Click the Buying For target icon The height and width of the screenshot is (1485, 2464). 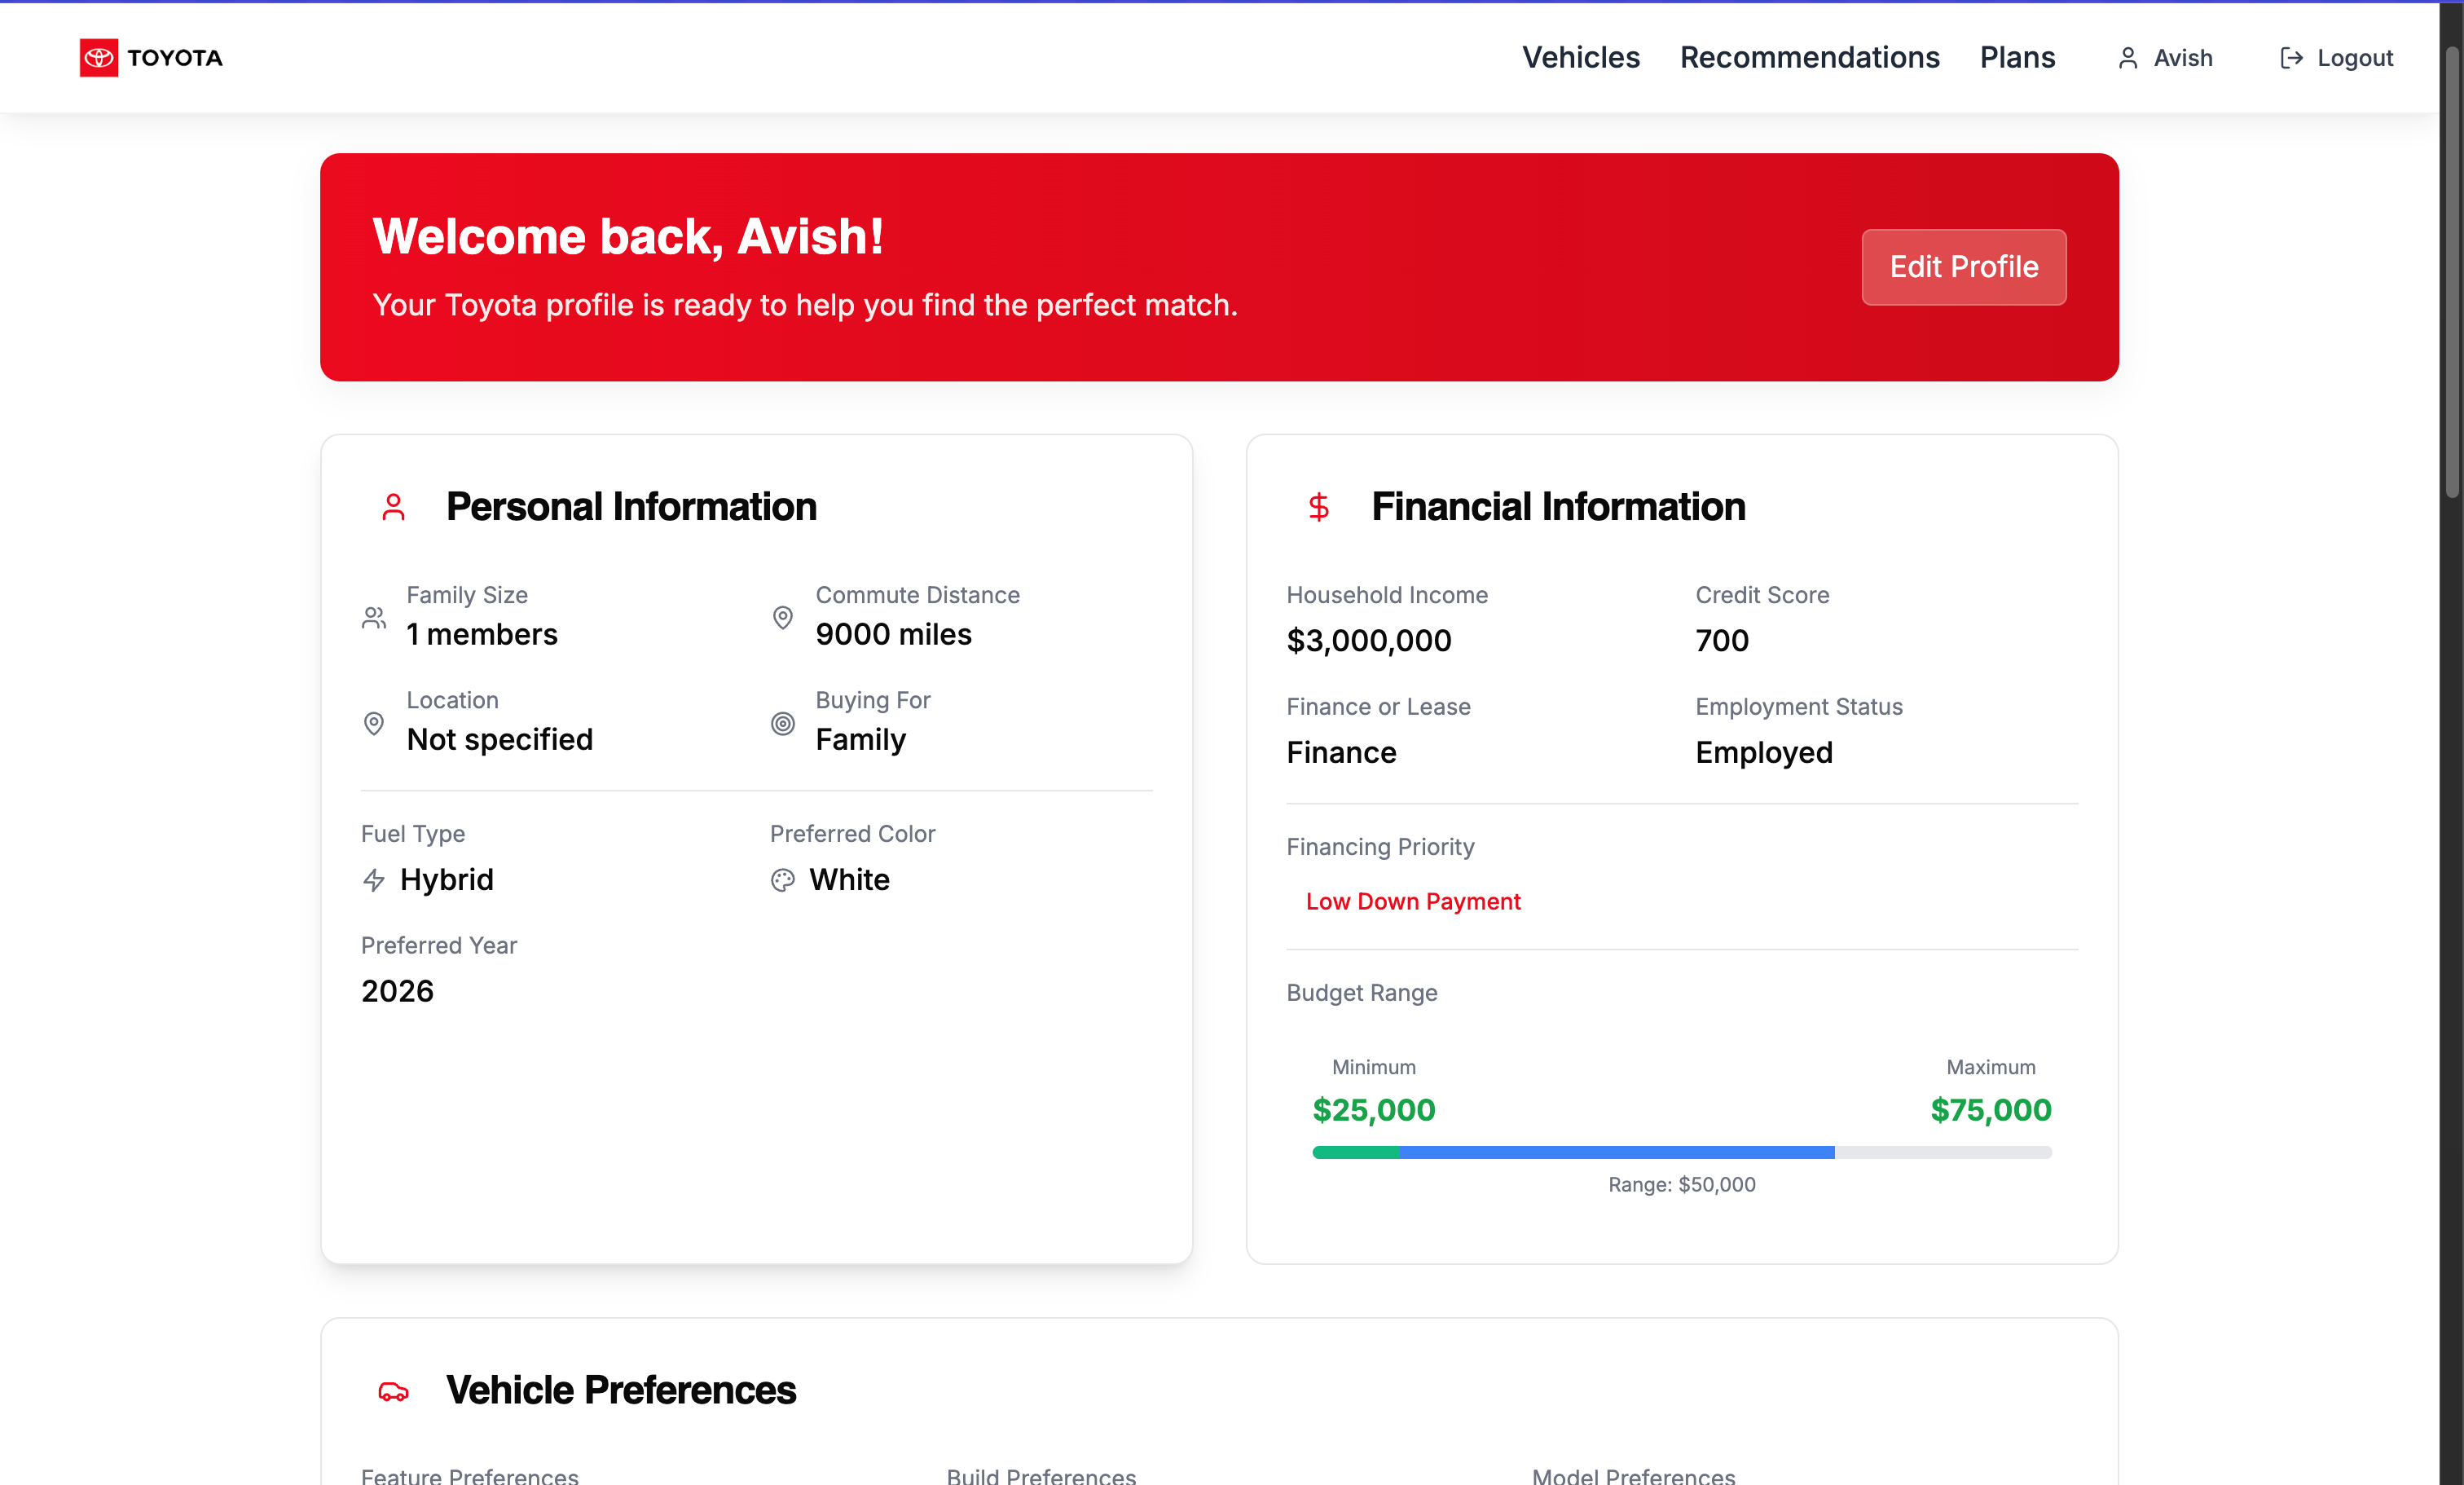783,723
